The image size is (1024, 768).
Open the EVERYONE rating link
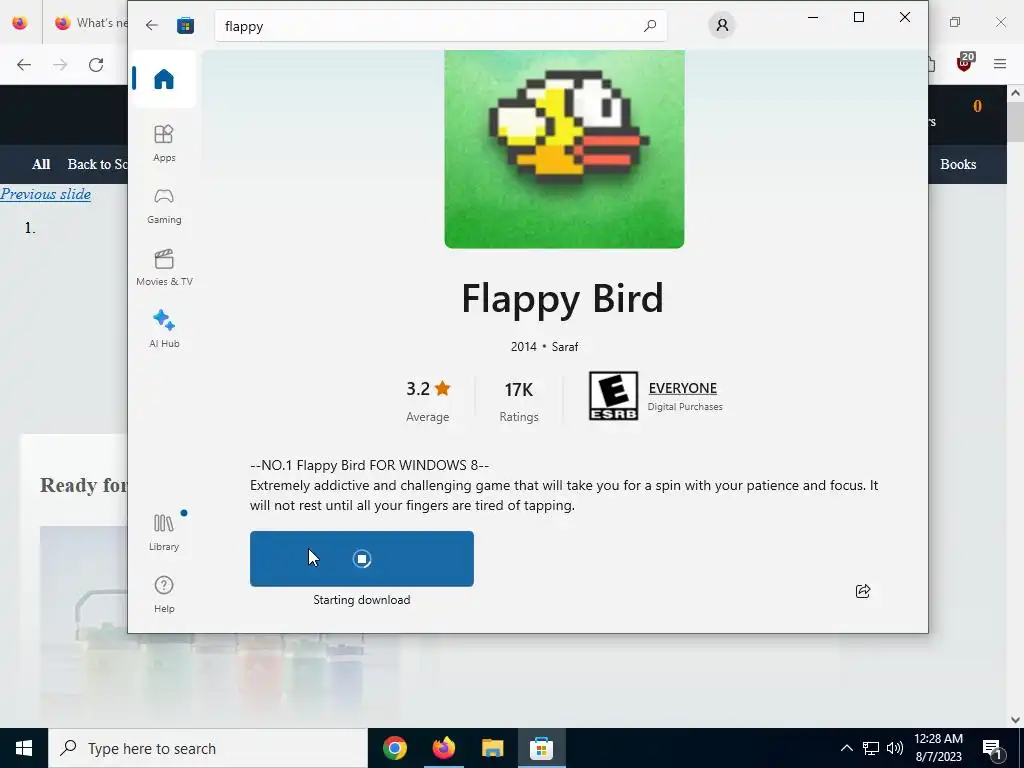pyautogui.click(x=682, y=388)
